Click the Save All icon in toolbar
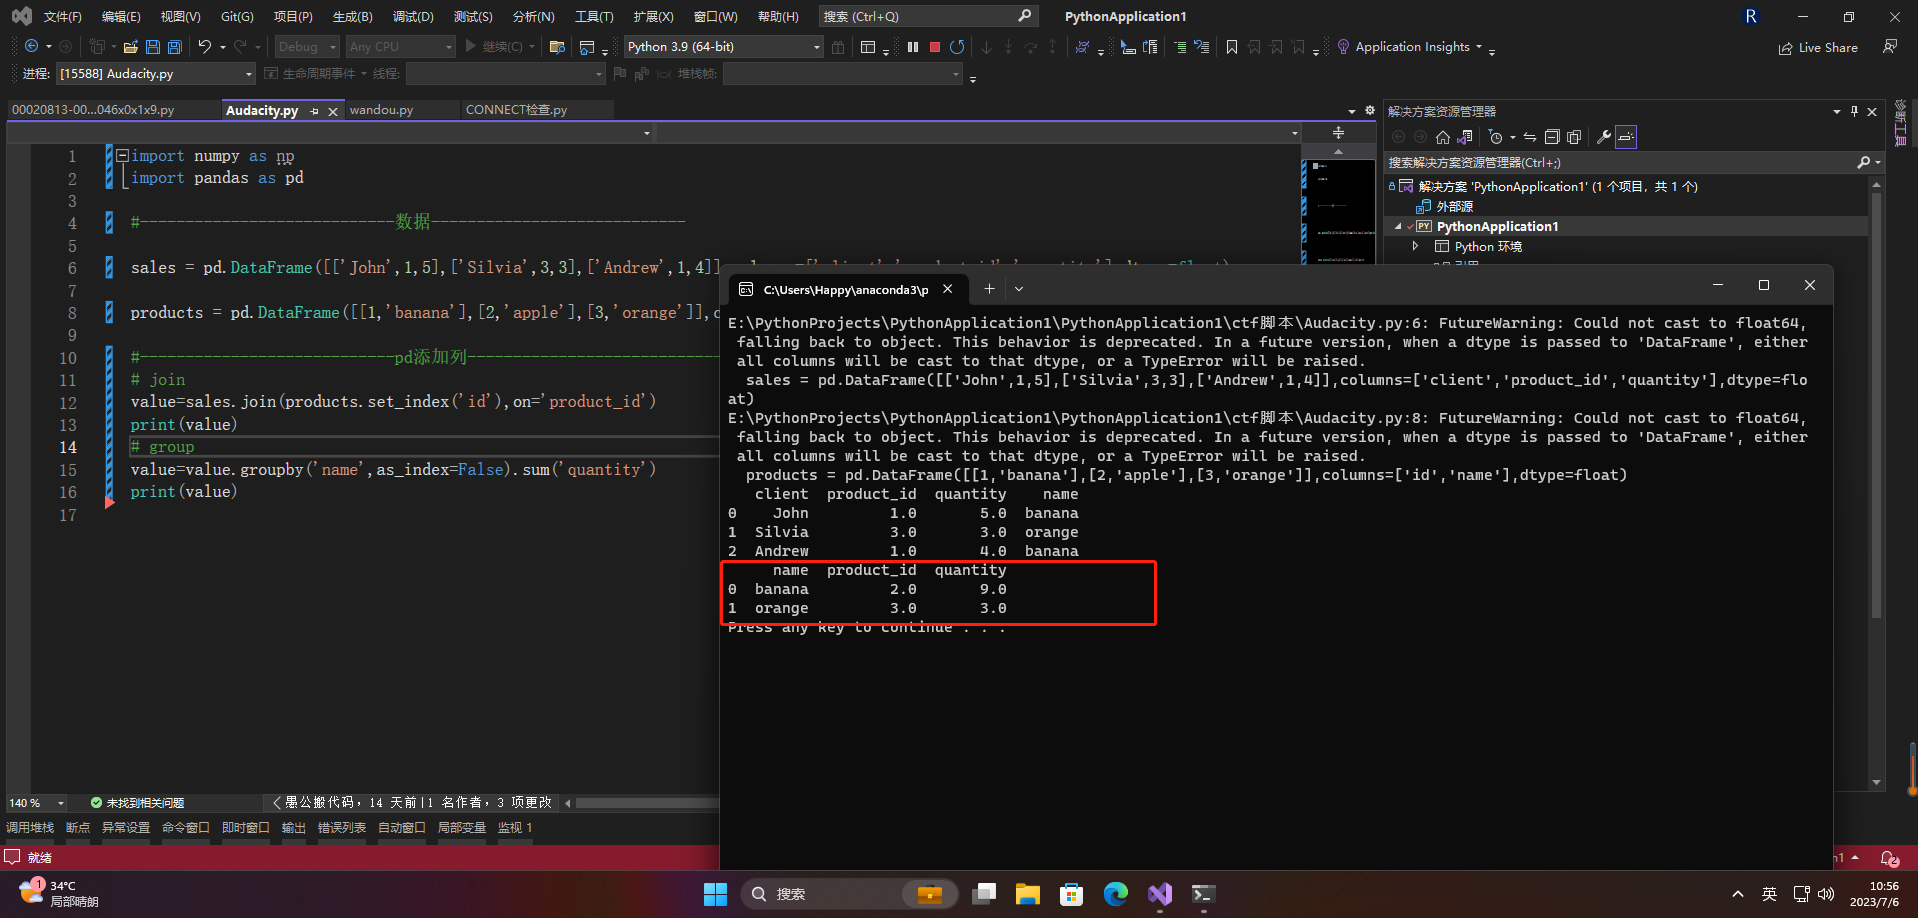The image size is (1918, 918). point(175,47)
